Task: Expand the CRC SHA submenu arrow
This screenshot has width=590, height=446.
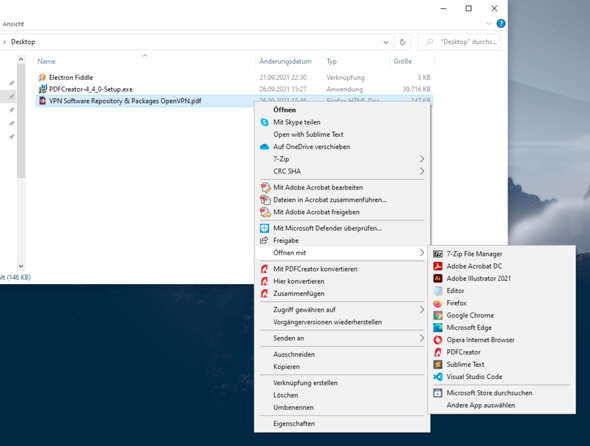Action: pos(422,171)
